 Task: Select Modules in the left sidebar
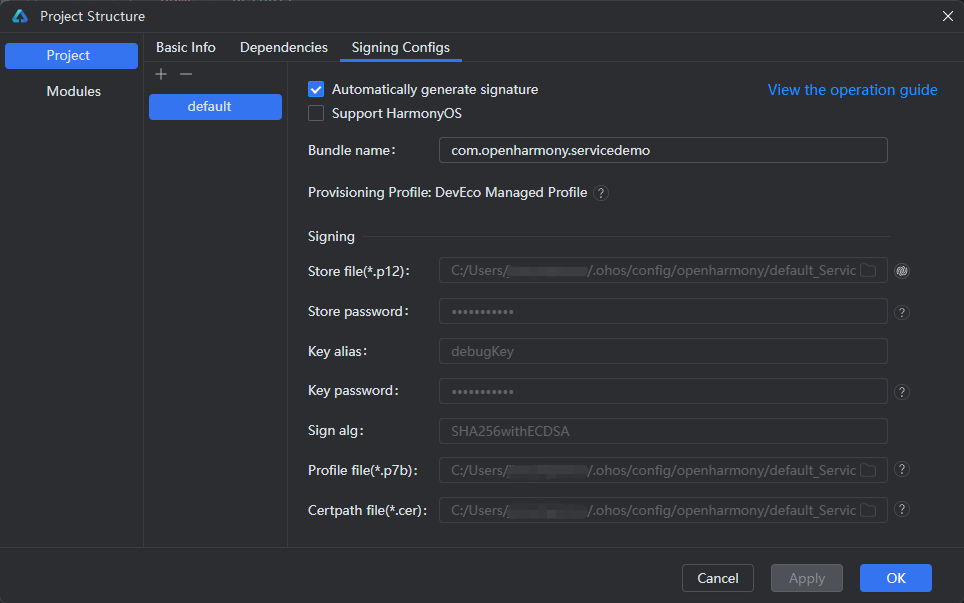(74, 91)
